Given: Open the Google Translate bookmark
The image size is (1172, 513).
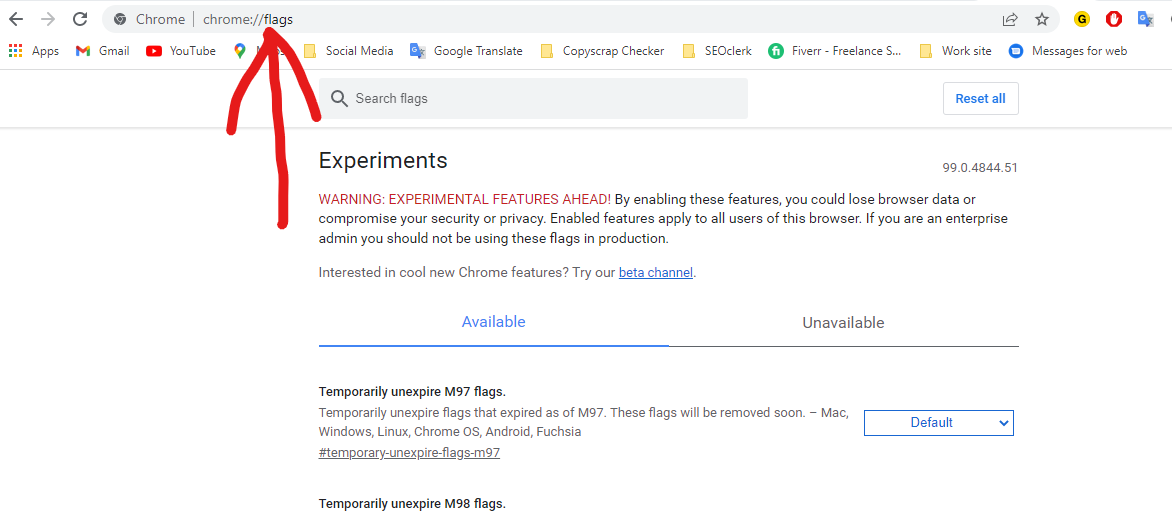Looking at the screenshot, I should (466, 51).
